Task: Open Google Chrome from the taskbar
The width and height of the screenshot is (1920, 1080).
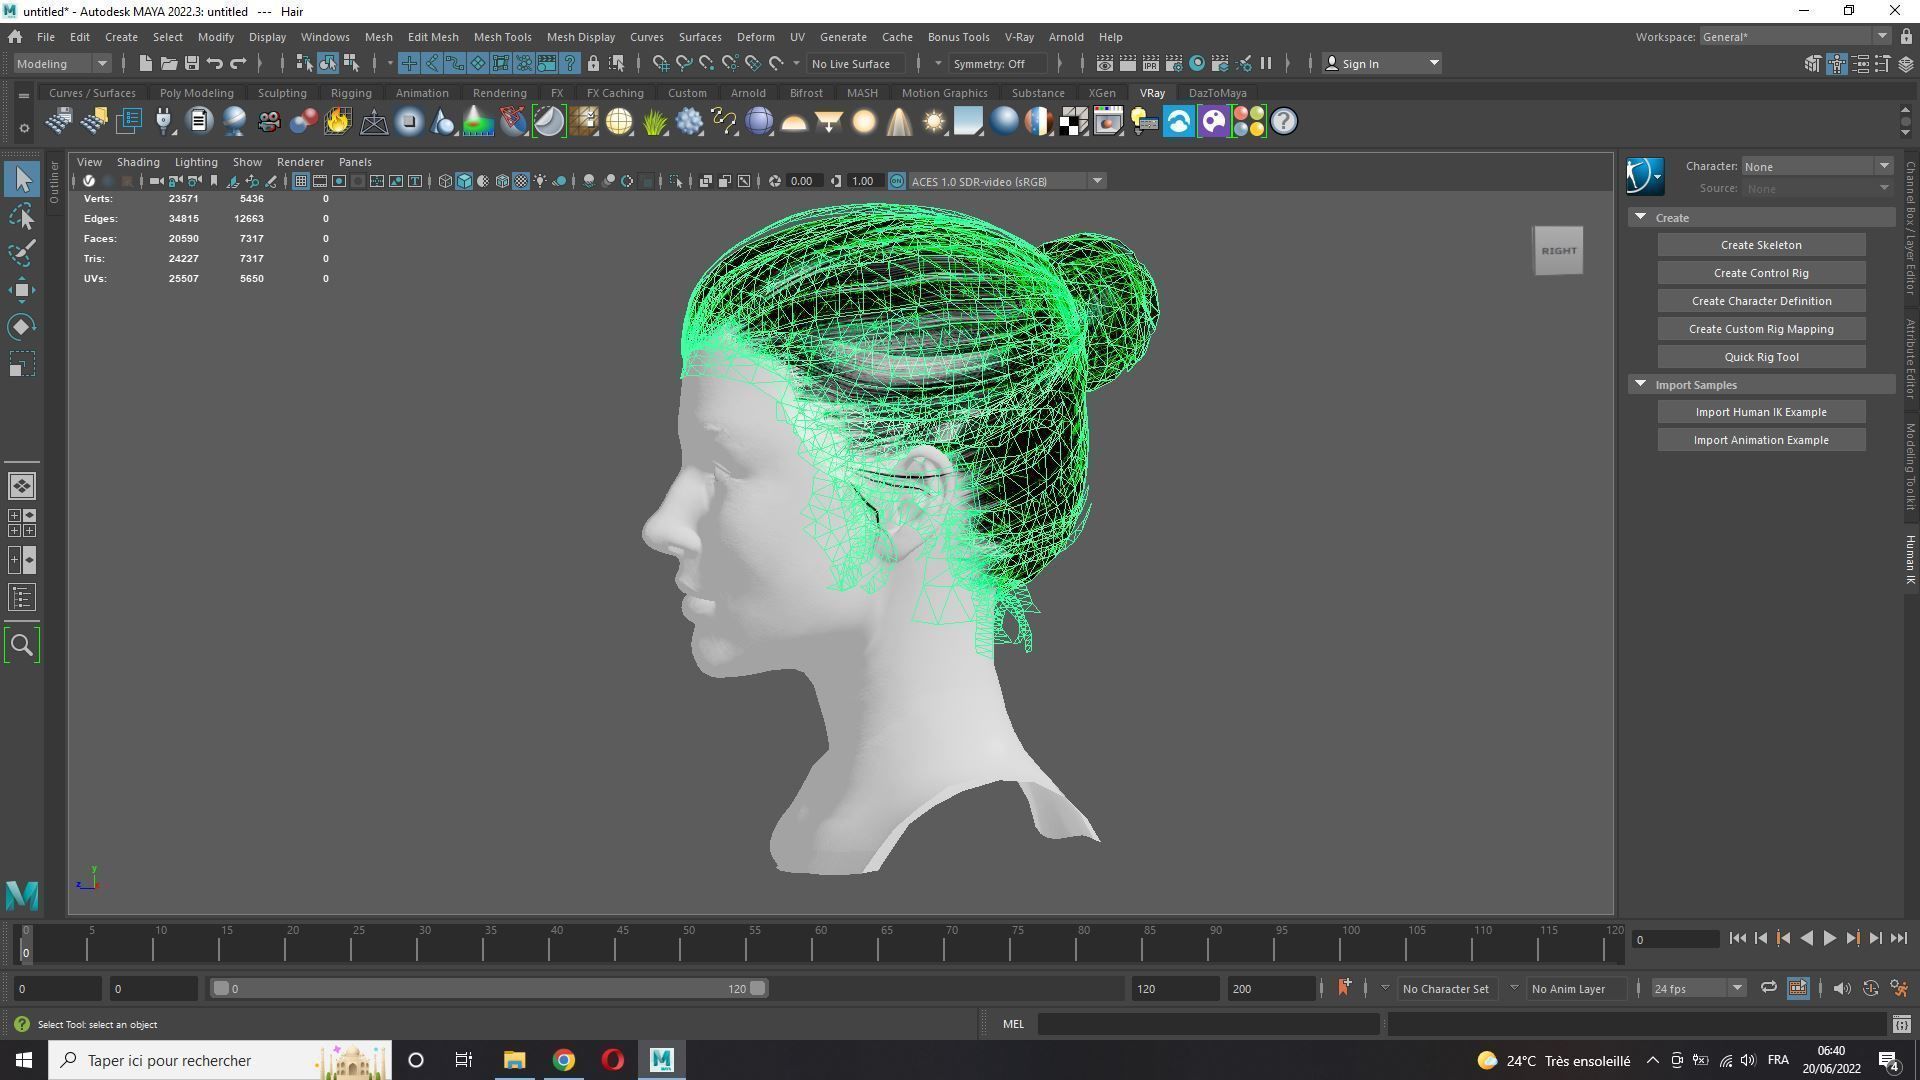Action: [x=564, y=1060]
